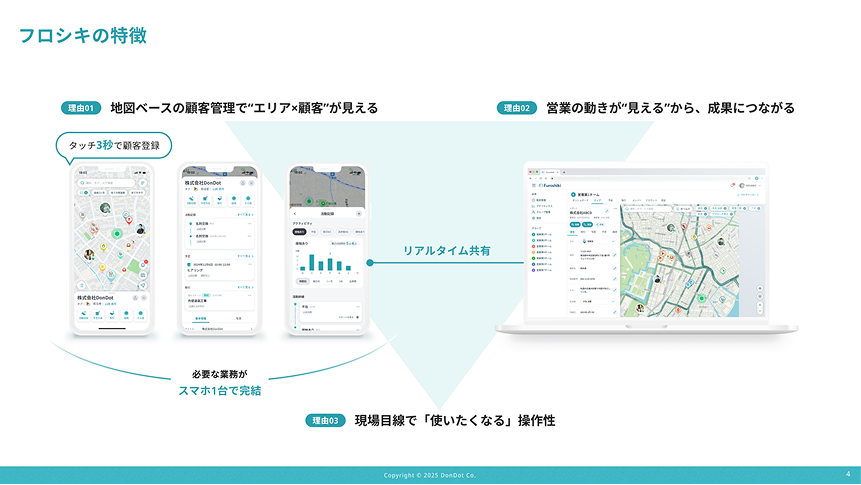Viewport: 861px width, 485px height.
Task: Tap topmost すべて見る link on middle phone
Action: click(x=245, y=215)
